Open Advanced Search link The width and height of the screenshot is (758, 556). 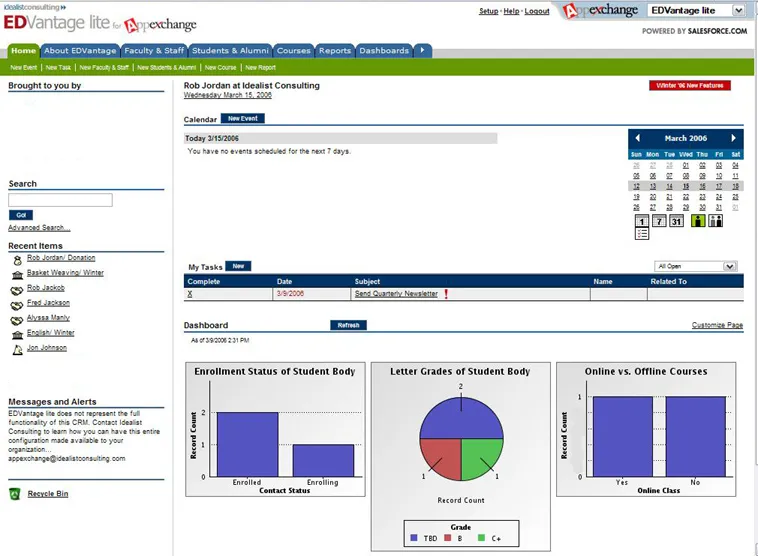pyautogui.click(x=39, y=228)
